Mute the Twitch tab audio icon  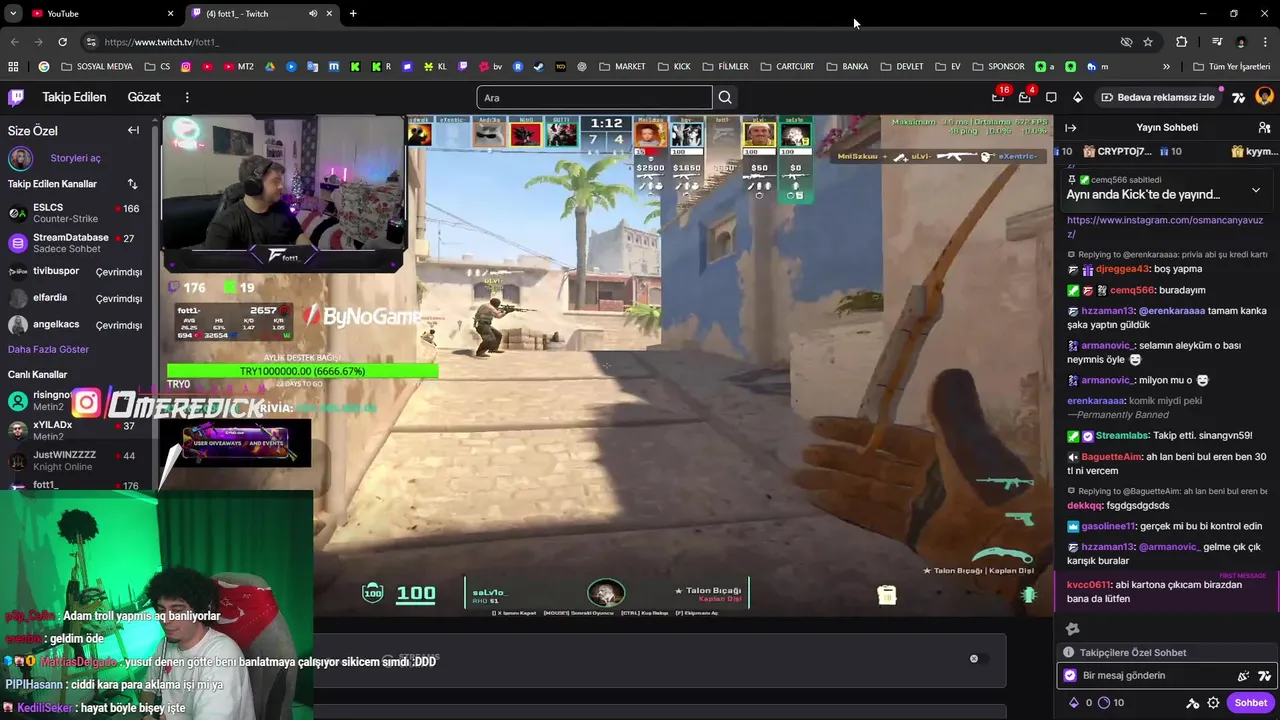pyautogui.click(x=313, y=13)
